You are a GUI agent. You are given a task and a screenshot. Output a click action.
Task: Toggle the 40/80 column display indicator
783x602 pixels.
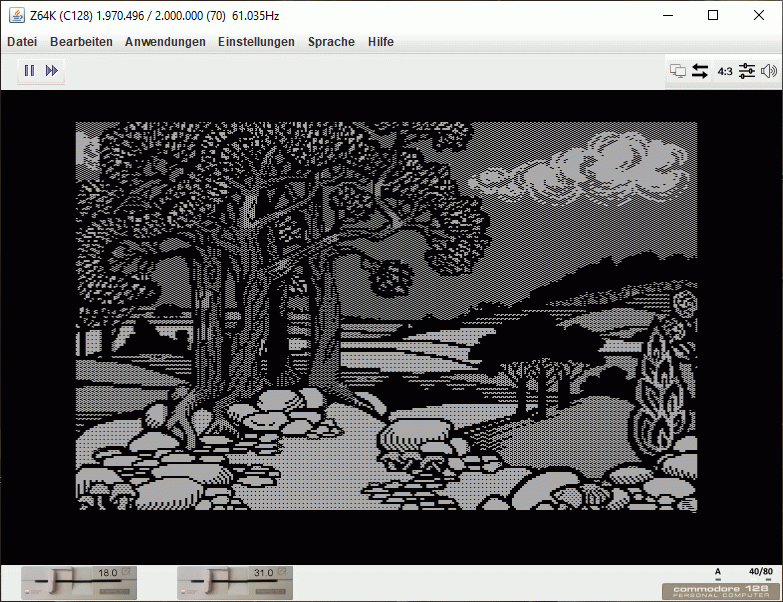tap(761, 572)
